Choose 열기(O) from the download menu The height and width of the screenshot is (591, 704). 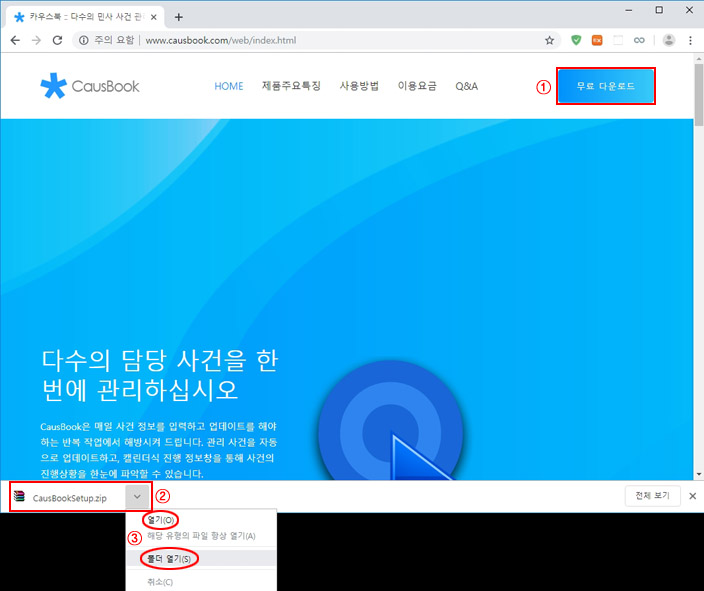point(161,520)
